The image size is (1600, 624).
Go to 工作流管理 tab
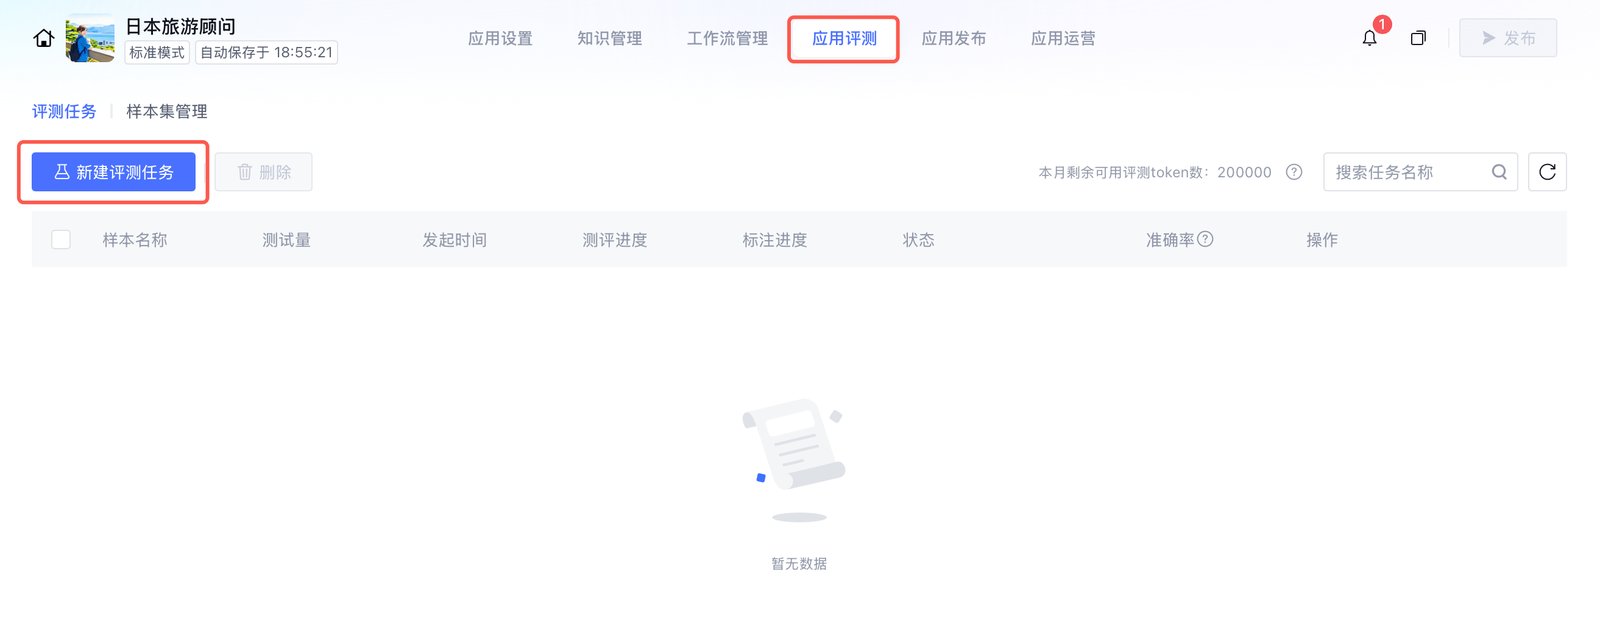727,38
